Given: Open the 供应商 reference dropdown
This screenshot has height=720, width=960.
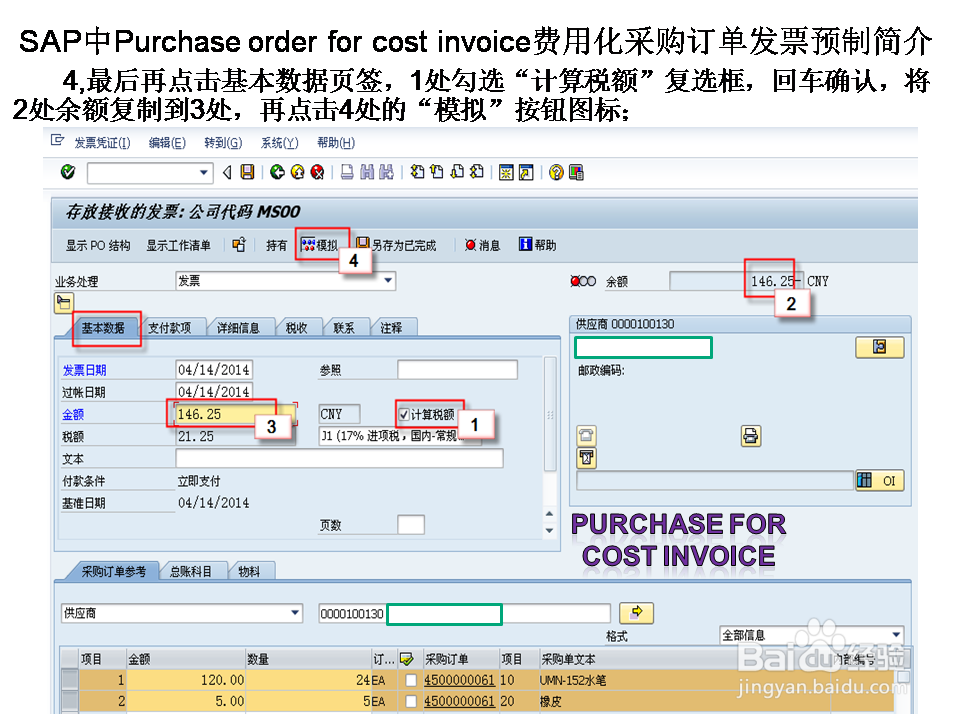Looking at the screenshot, I should point(293,613).
